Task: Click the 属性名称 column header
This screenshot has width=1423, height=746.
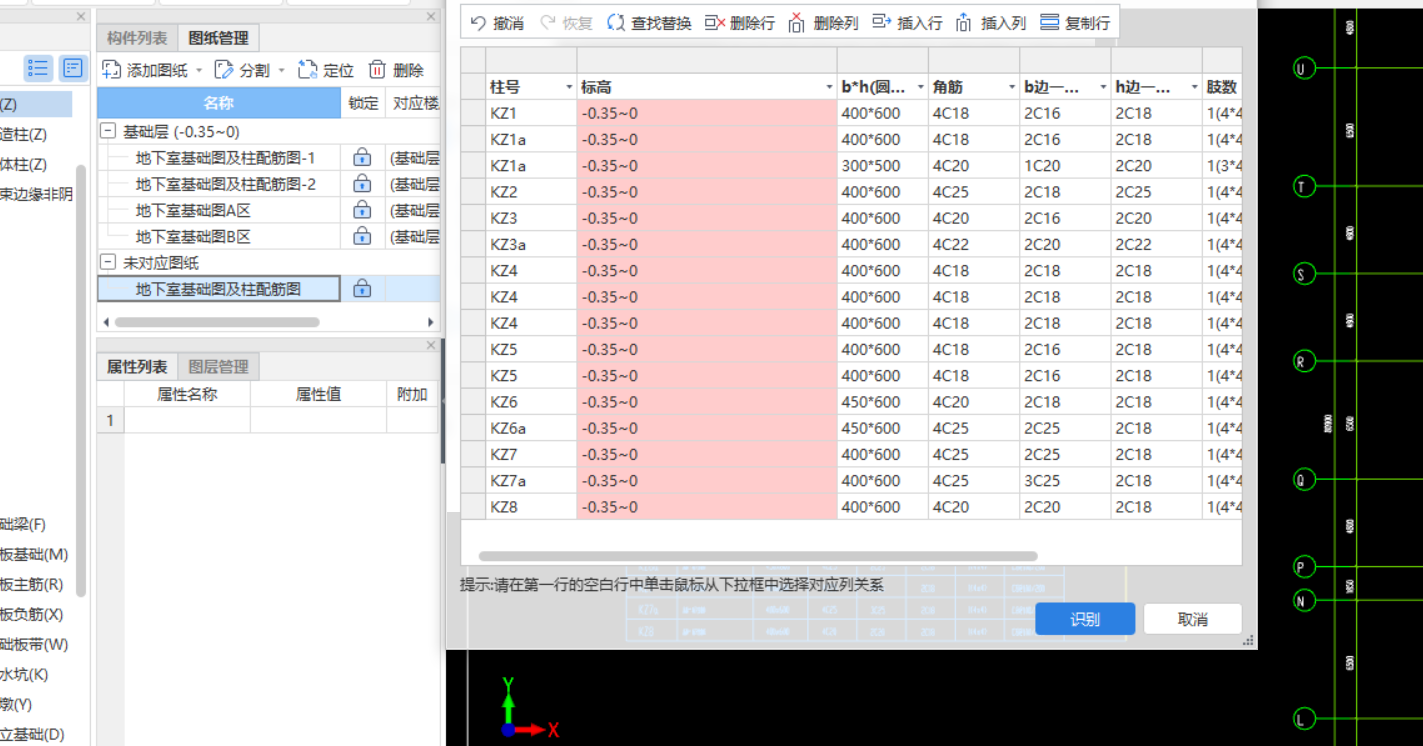Action: pyautogui.click(x=187, y=394)
